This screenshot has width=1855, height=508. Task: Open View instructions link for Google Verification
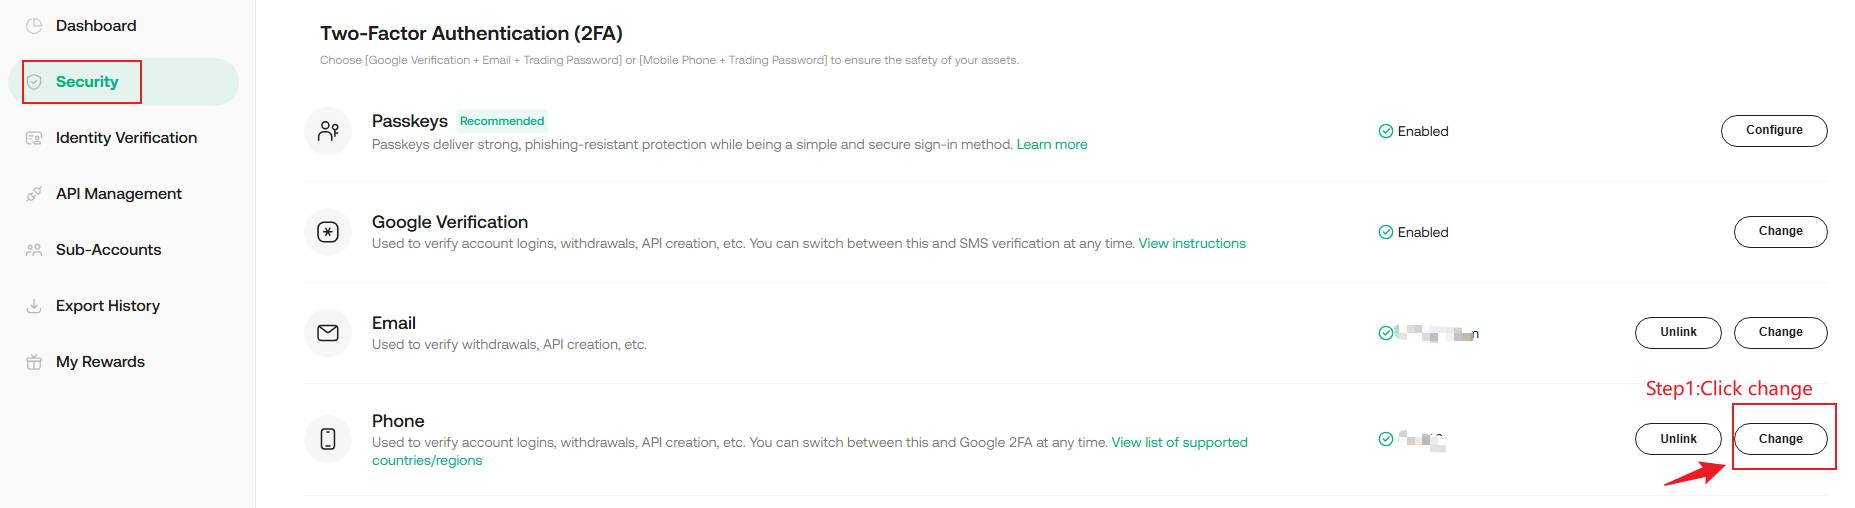[1192, 244]
